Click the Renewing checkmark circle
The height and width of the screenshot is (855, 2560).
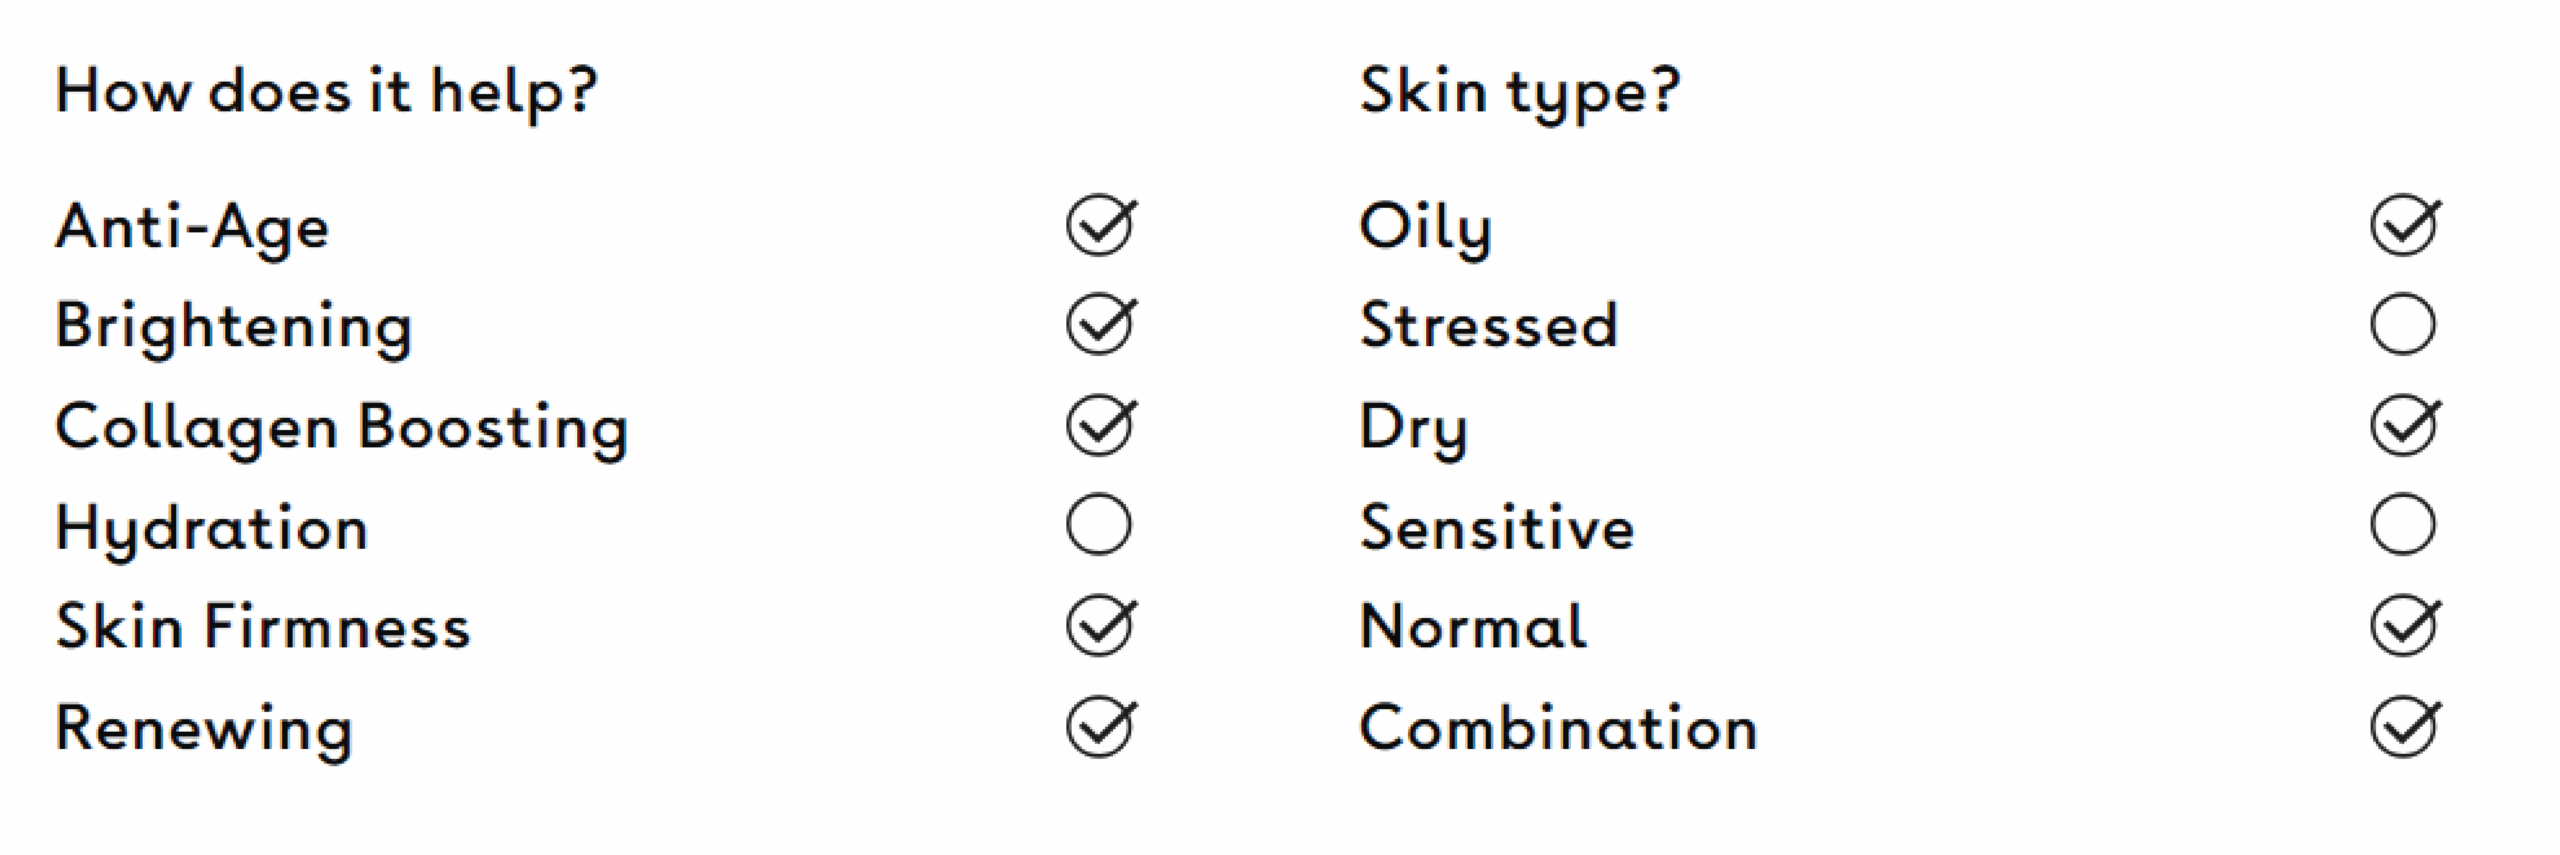(1100, 726)
